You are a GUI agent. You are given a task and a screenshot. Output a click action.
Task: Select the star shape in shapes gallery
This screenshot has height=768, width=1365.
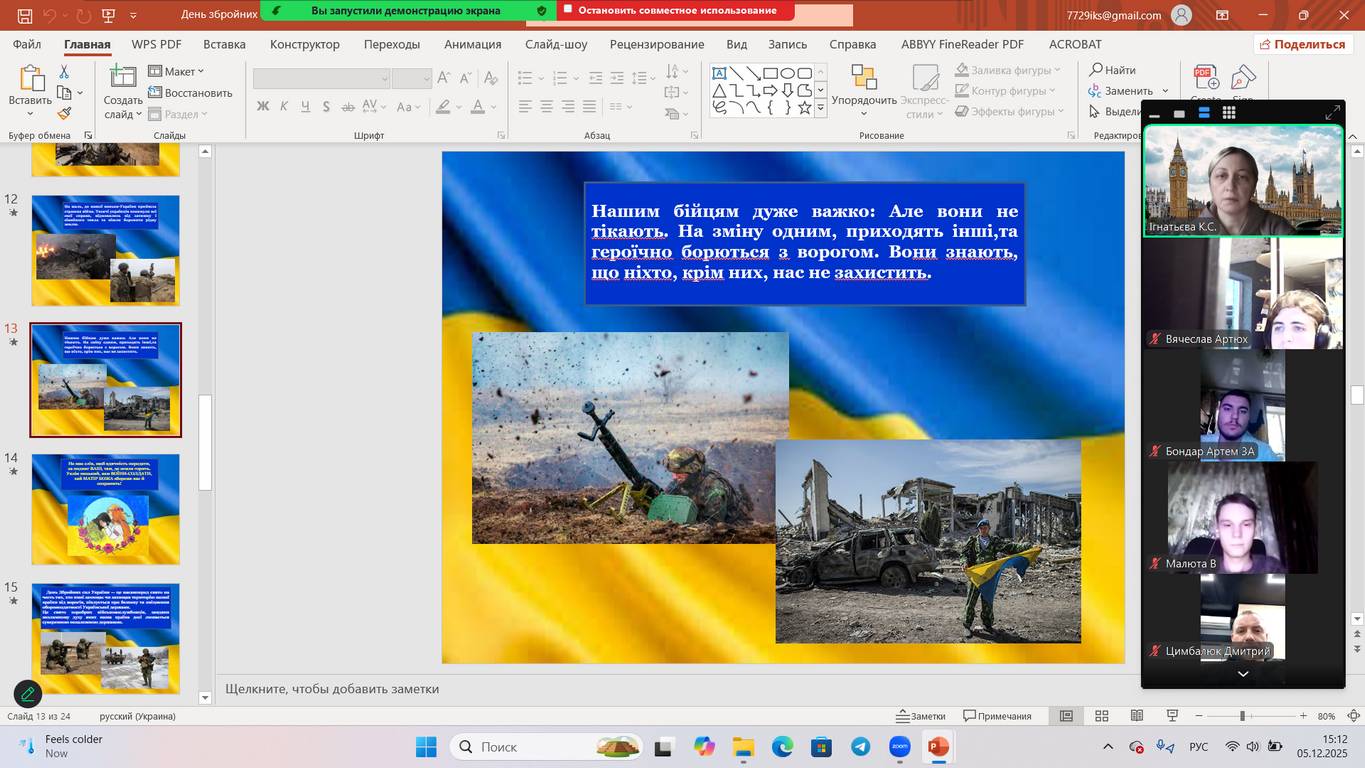[804, 108]
